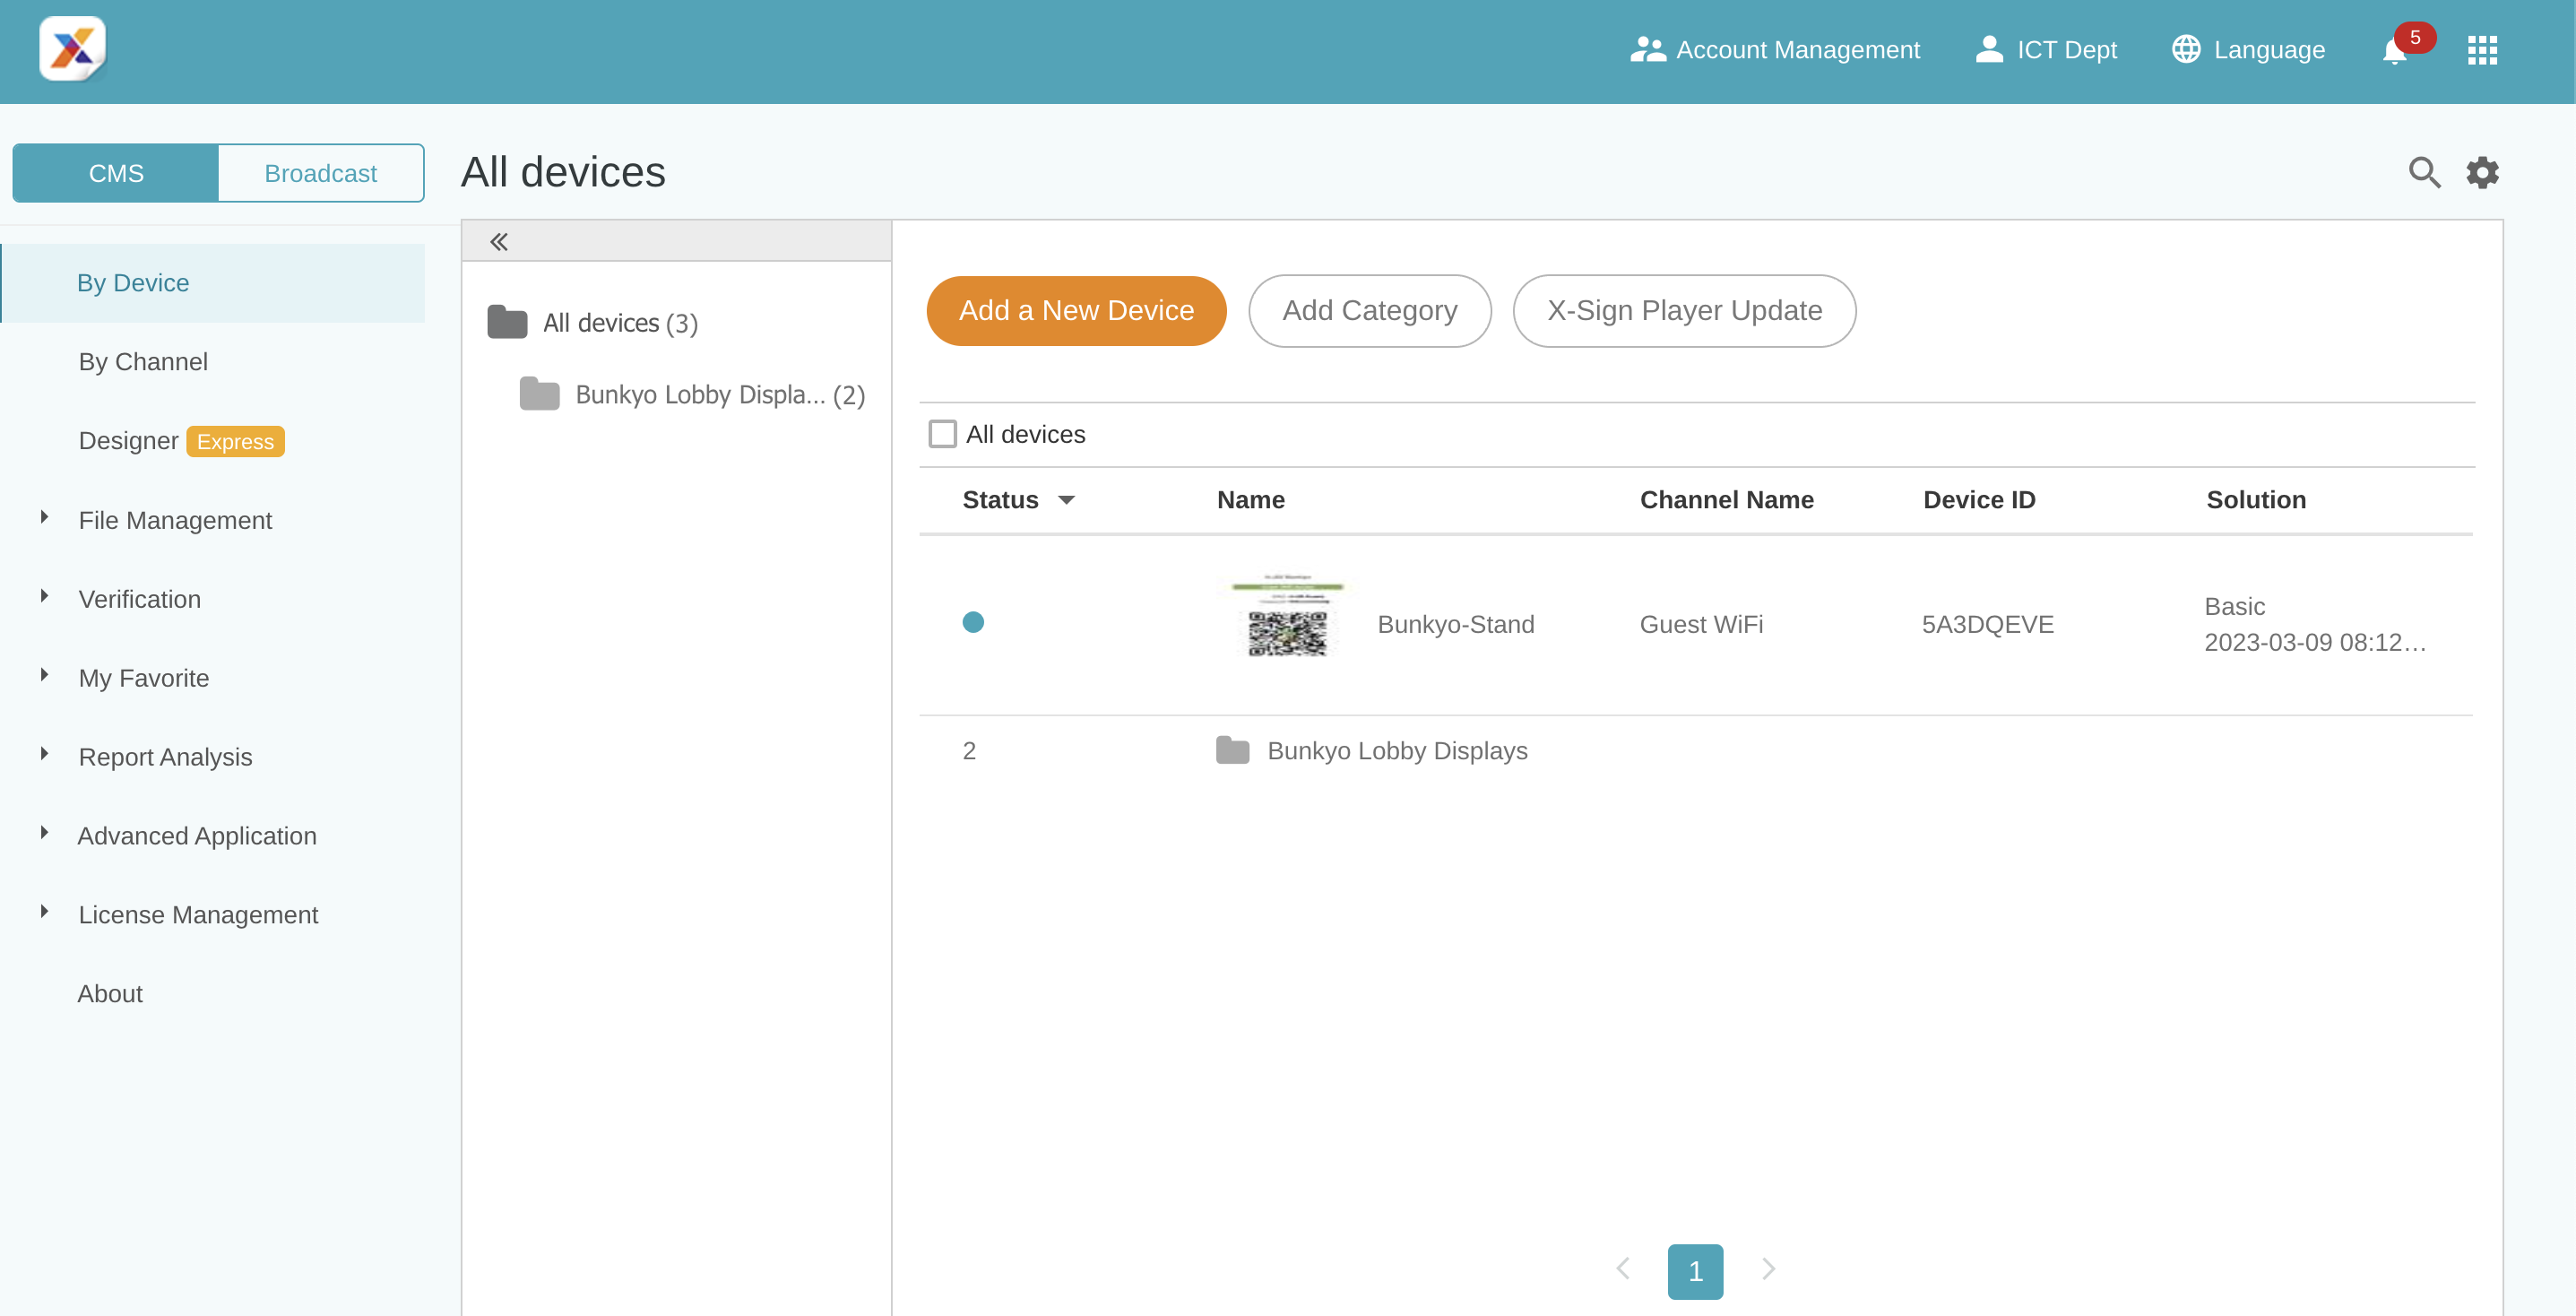This screenshot has height=1316, width=2576.
Task: Select By Channel in the sidebar
Action: (143, 362)
